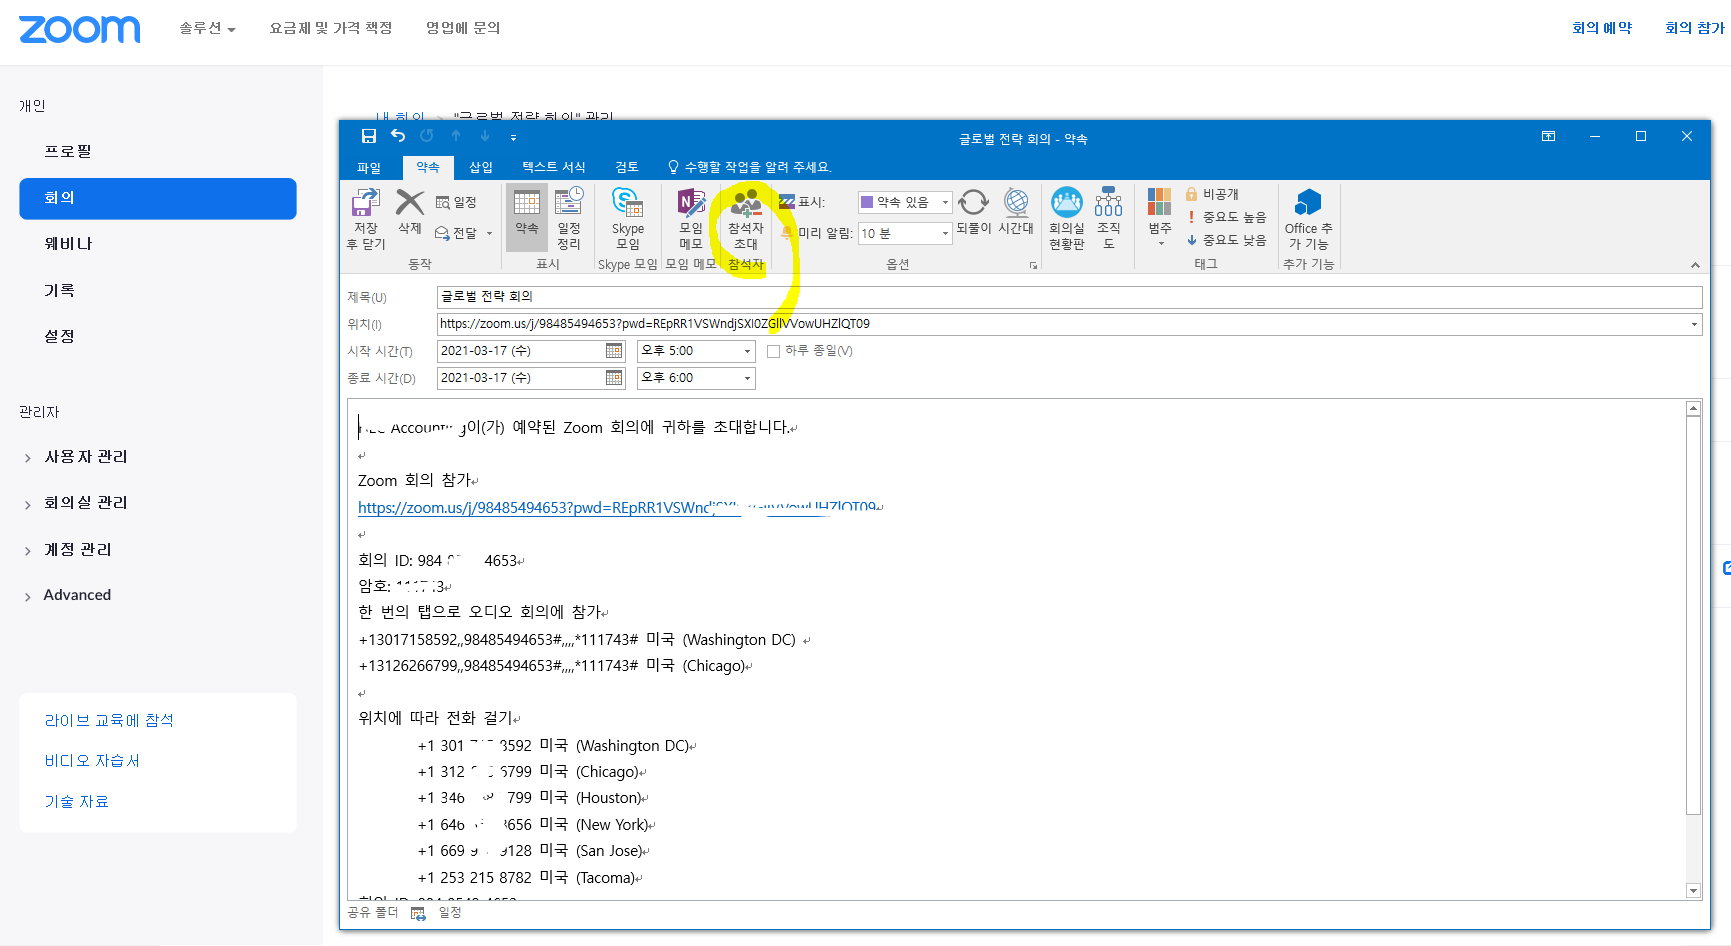Select the 약속 (Appointment) view button
Viewport: 1731px width, 946px height.
pyautogui.click(x=527, y=217)
